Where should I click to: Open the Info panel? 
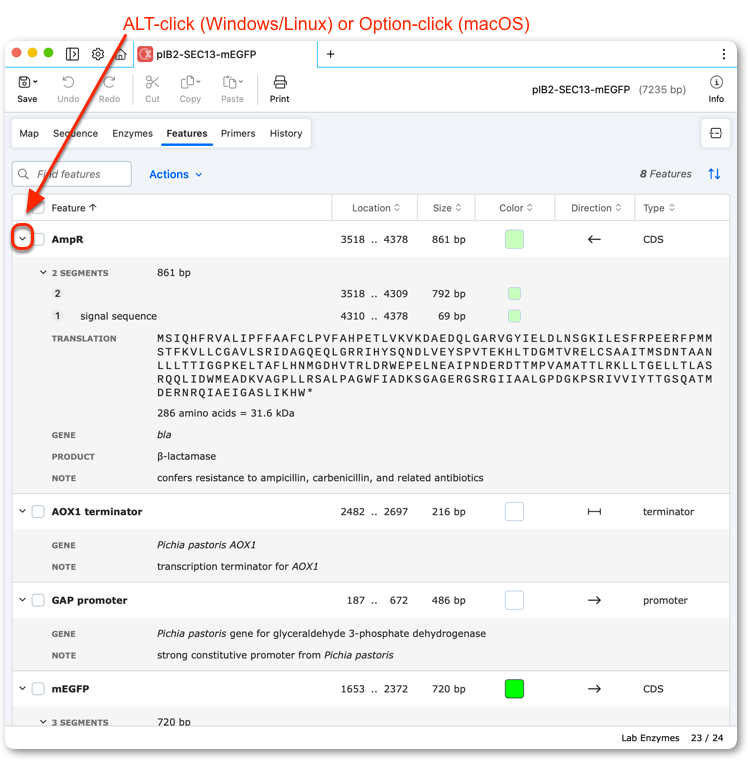tap(716, 89)
